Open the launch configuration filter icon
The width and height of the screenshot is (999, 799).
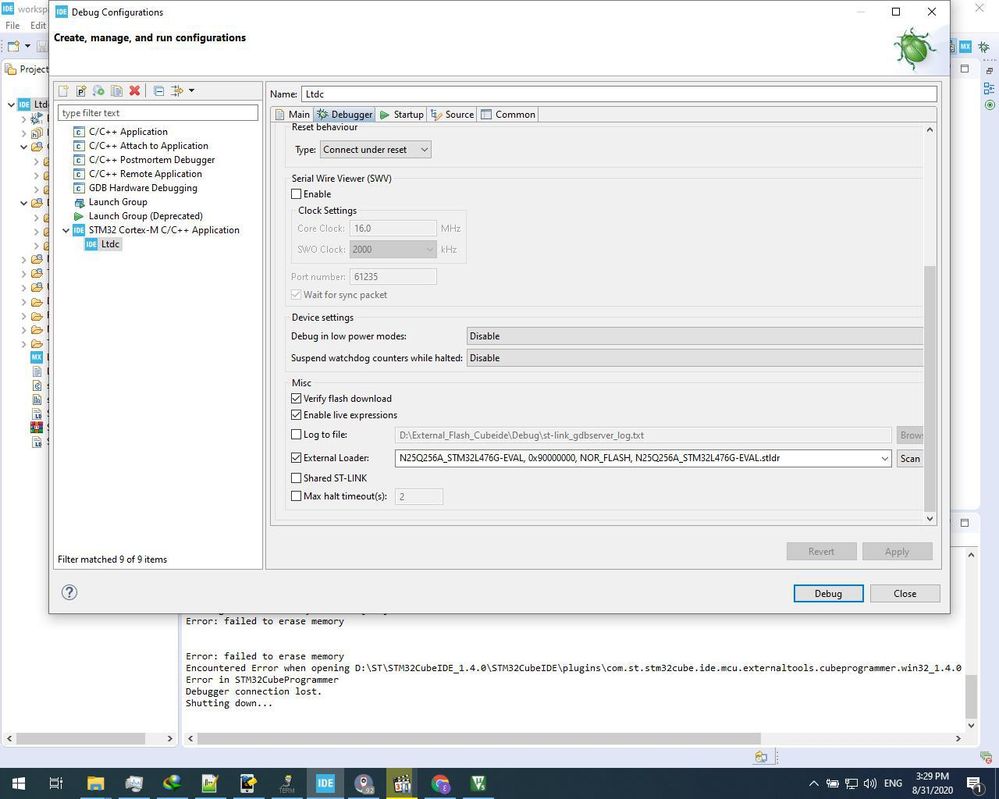coord(177,91)
